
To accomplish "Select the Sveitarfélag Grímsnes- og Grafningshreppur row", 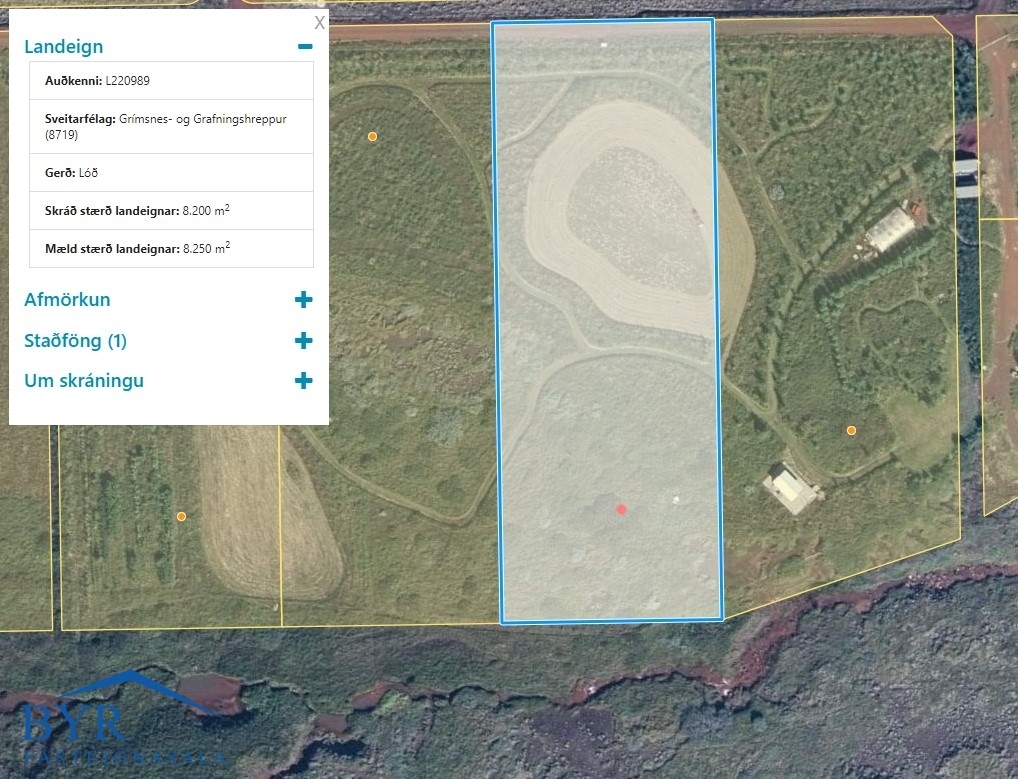I will [171, 127].
